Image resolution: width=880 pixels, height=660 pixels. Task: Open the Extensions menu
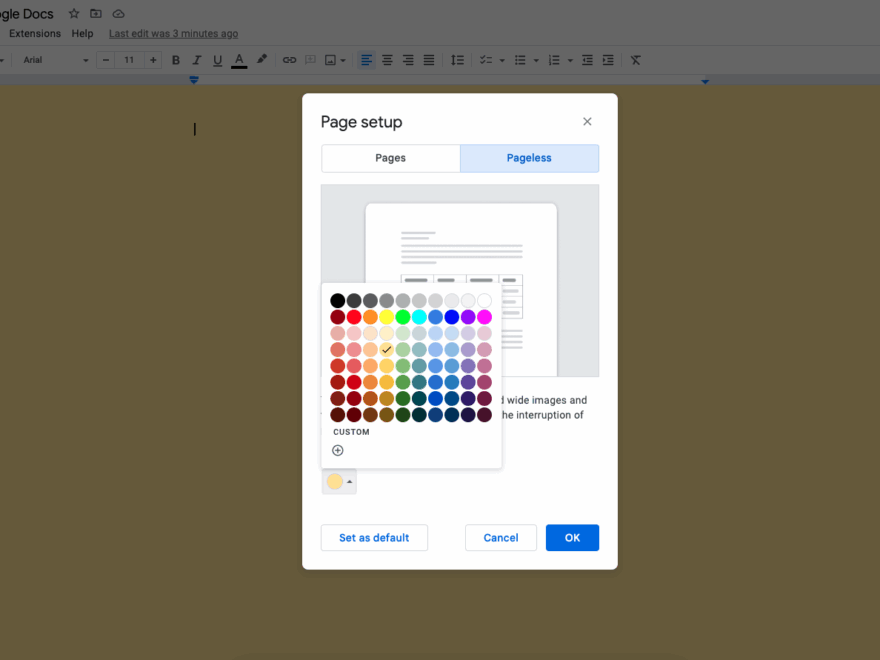34,33
